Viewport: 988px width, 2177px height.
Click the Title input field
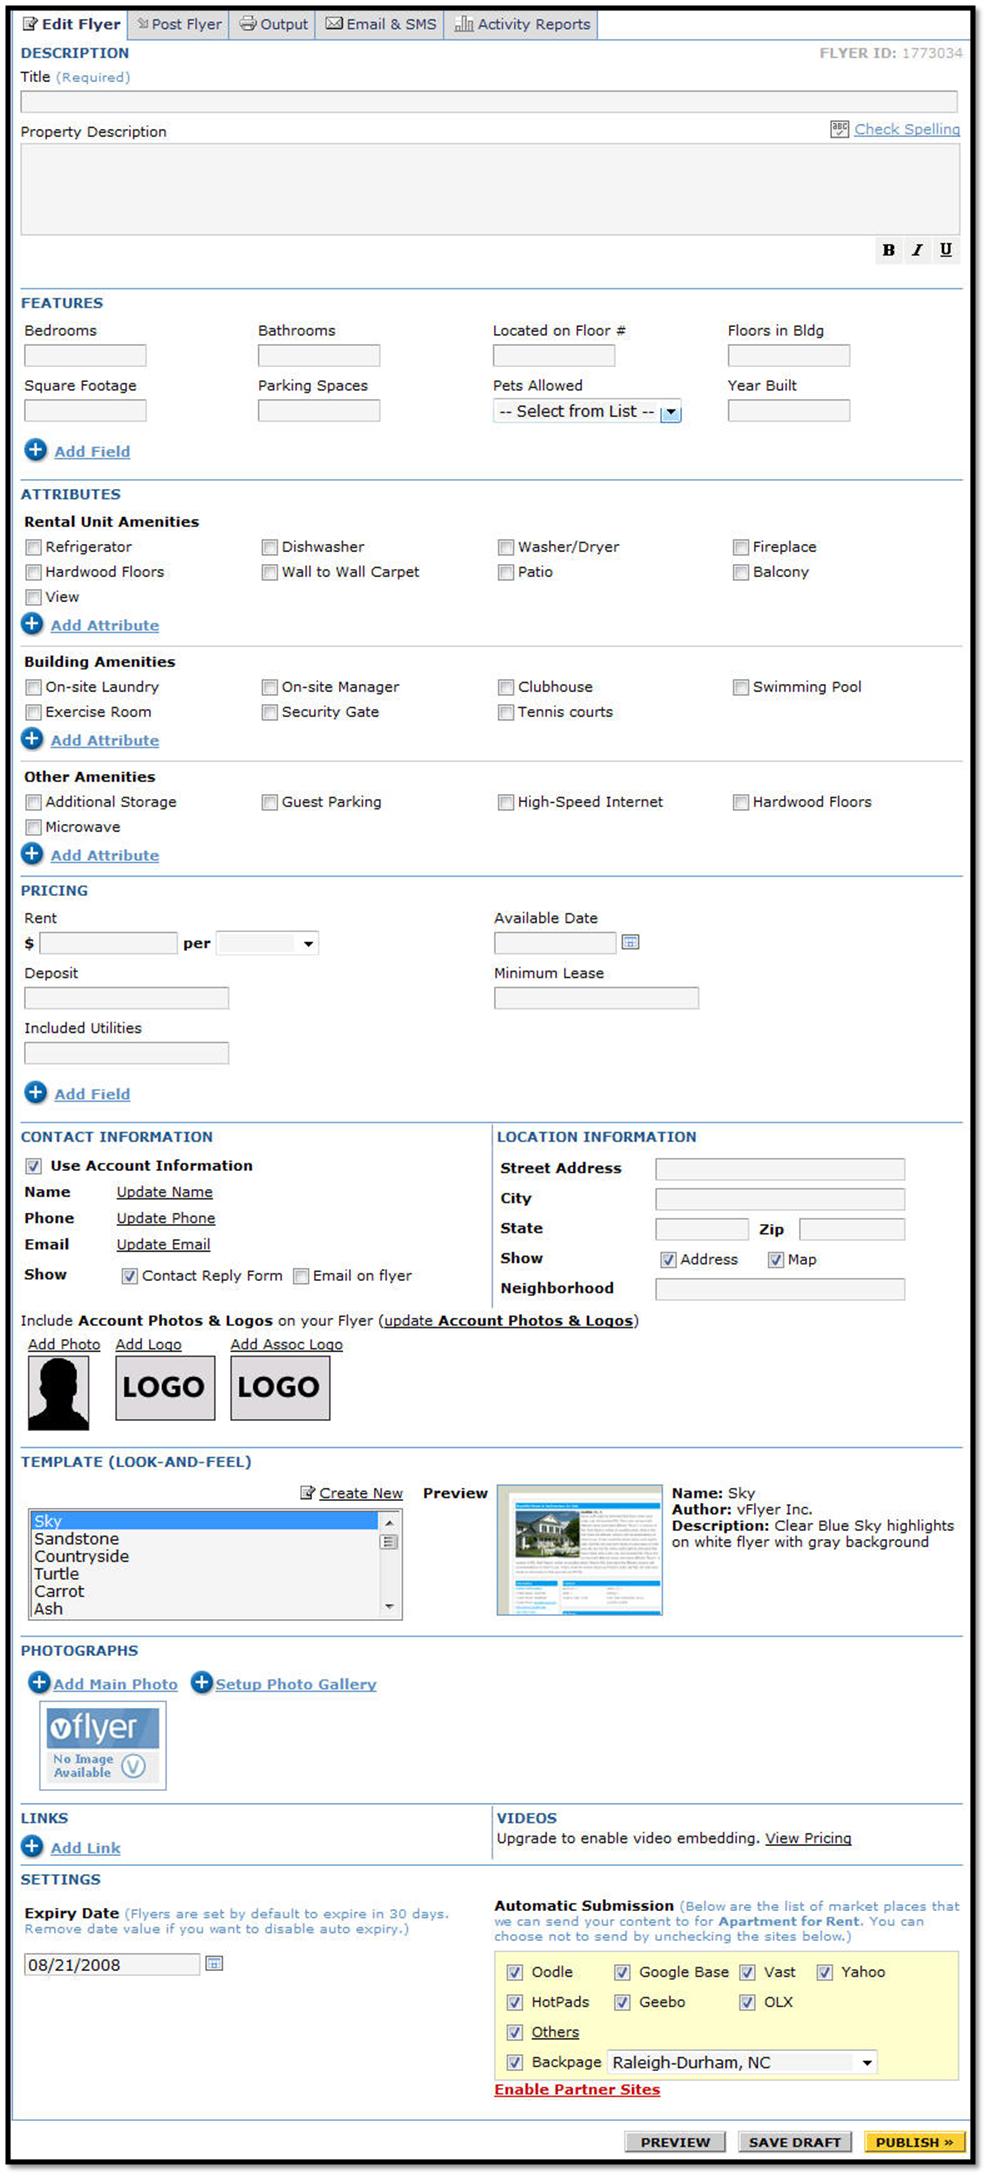pyautogui.click(x=489, y=101)
